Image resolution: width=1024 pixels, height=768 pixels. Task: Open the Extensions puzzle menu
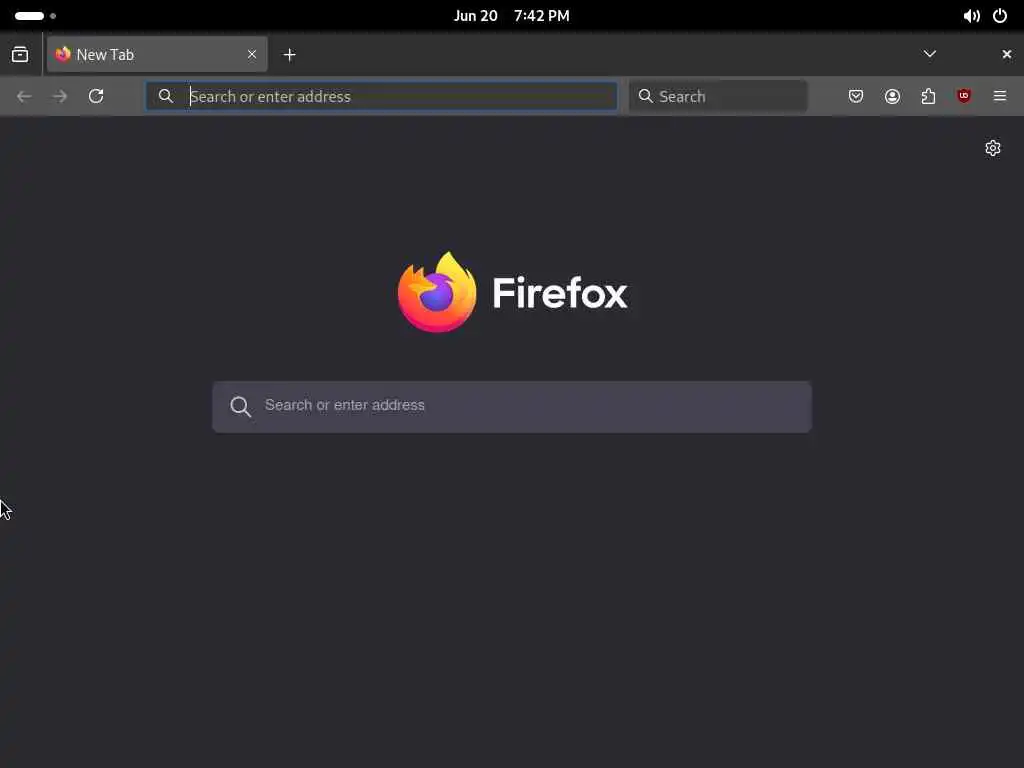pos(928,97)
